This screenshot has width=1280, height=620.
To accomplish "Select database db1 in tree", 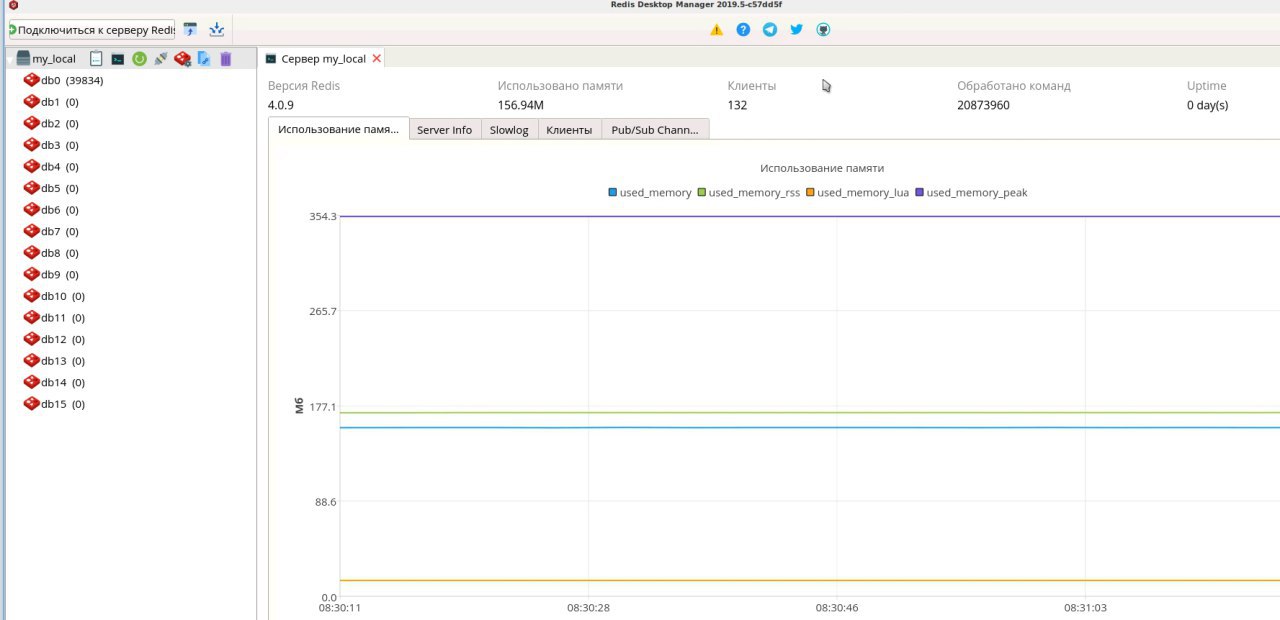I will click(x=52, y=102).
